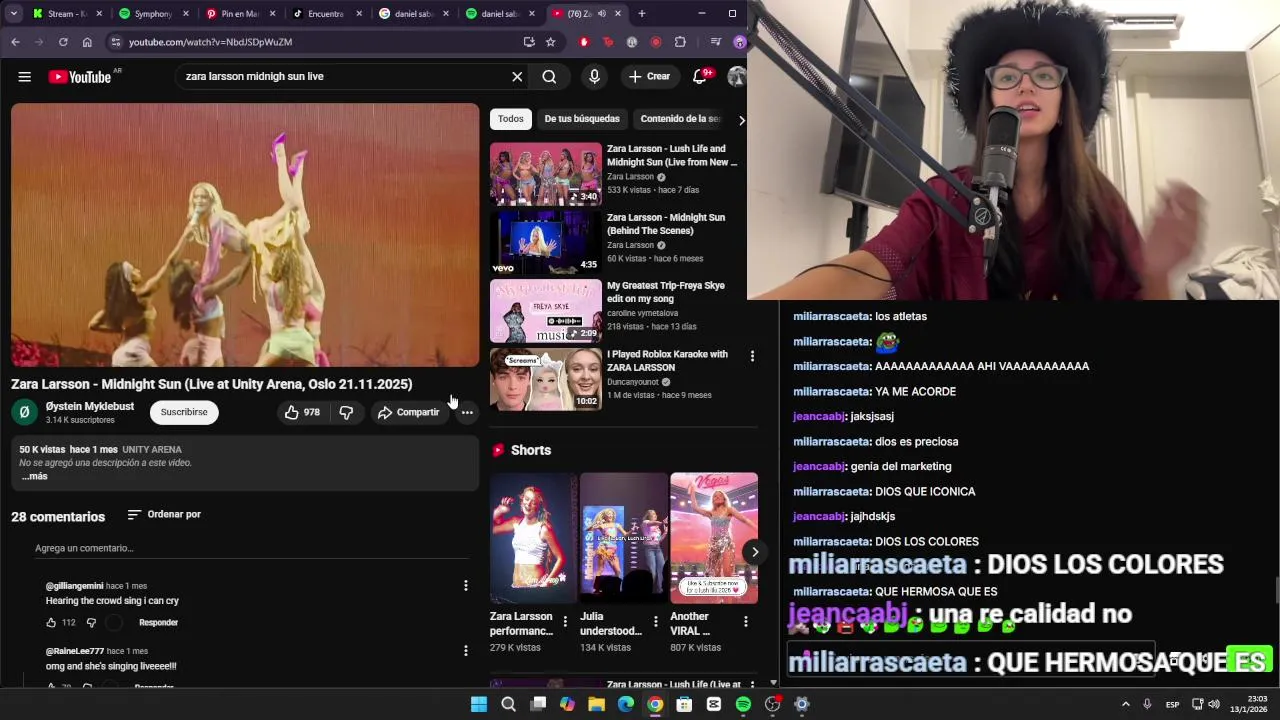Open CapCut from the taskbar
1280x720 pixels.
(714, 704)
